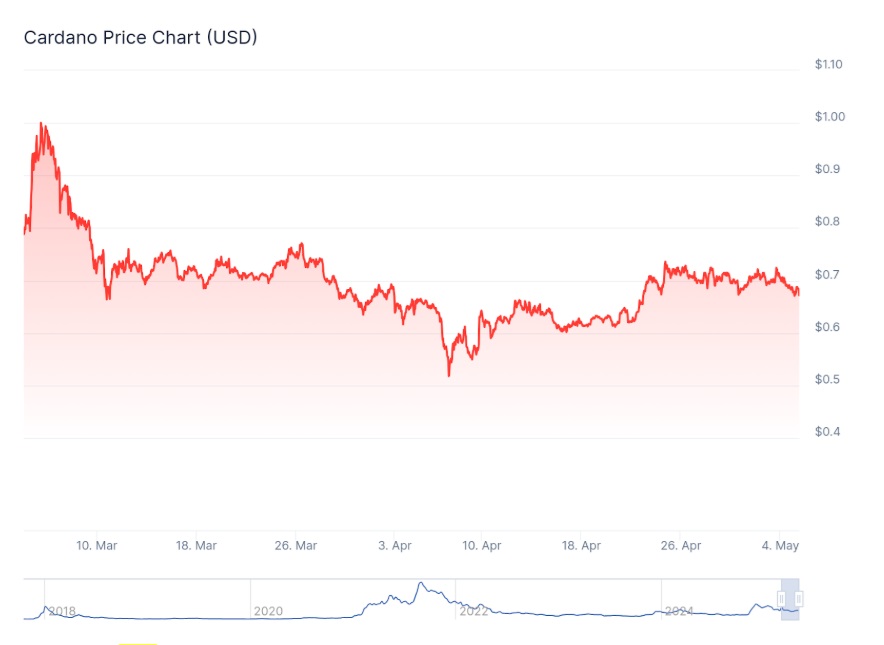Click the 10. Apr date axis label
Image resolution: width=884 pixels, height=645 pixels.
(481, 545)
